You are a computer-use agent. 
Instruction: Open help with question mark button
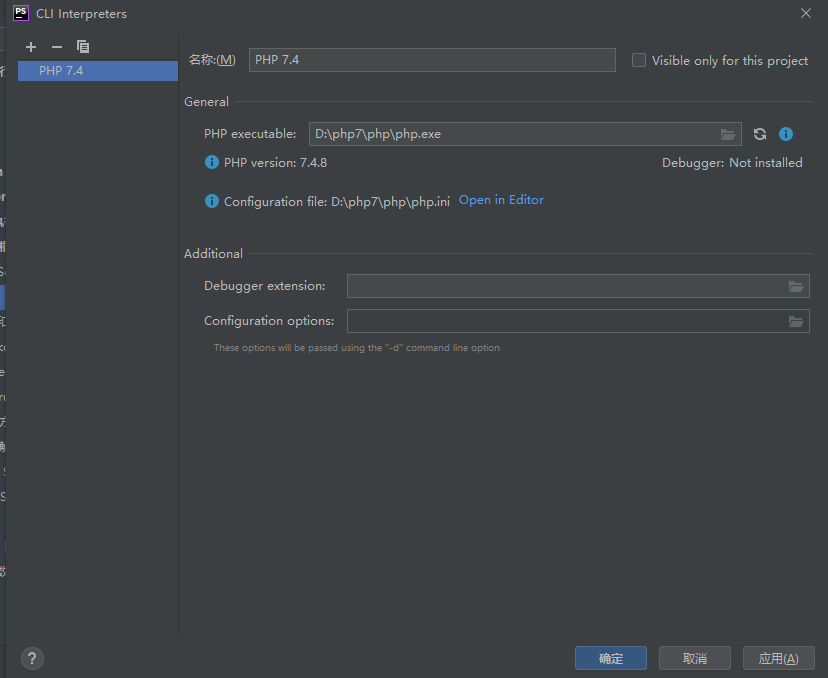coord(32,658)
